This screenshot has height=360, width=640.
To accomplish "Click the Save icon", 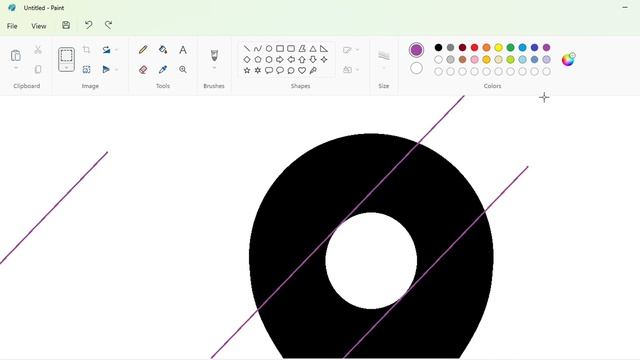I will [66, 25].
